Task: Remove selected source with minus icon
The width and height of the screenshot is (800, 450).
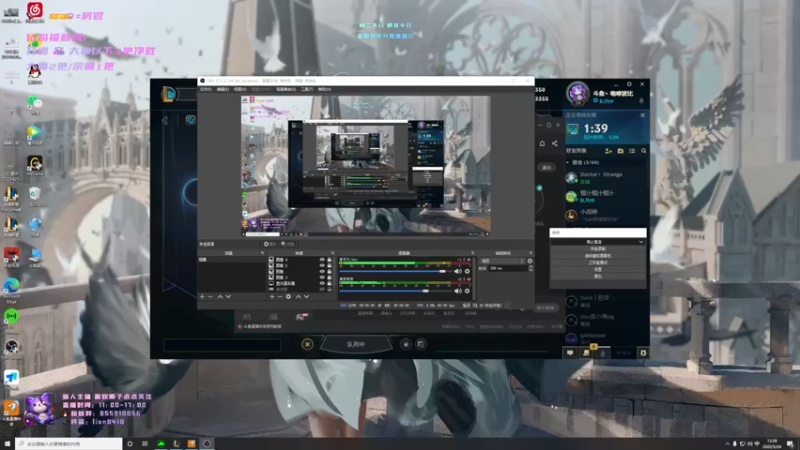Action: click(x=280, y=296)
